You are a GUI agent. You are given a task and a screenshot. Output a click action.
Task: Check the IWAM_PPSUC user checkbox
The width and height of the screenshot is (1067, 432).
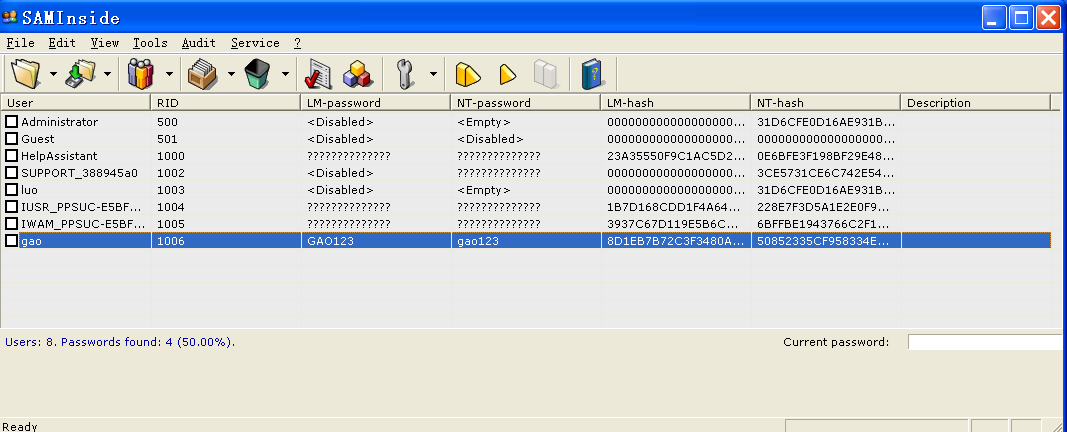[x=12, y=223]
